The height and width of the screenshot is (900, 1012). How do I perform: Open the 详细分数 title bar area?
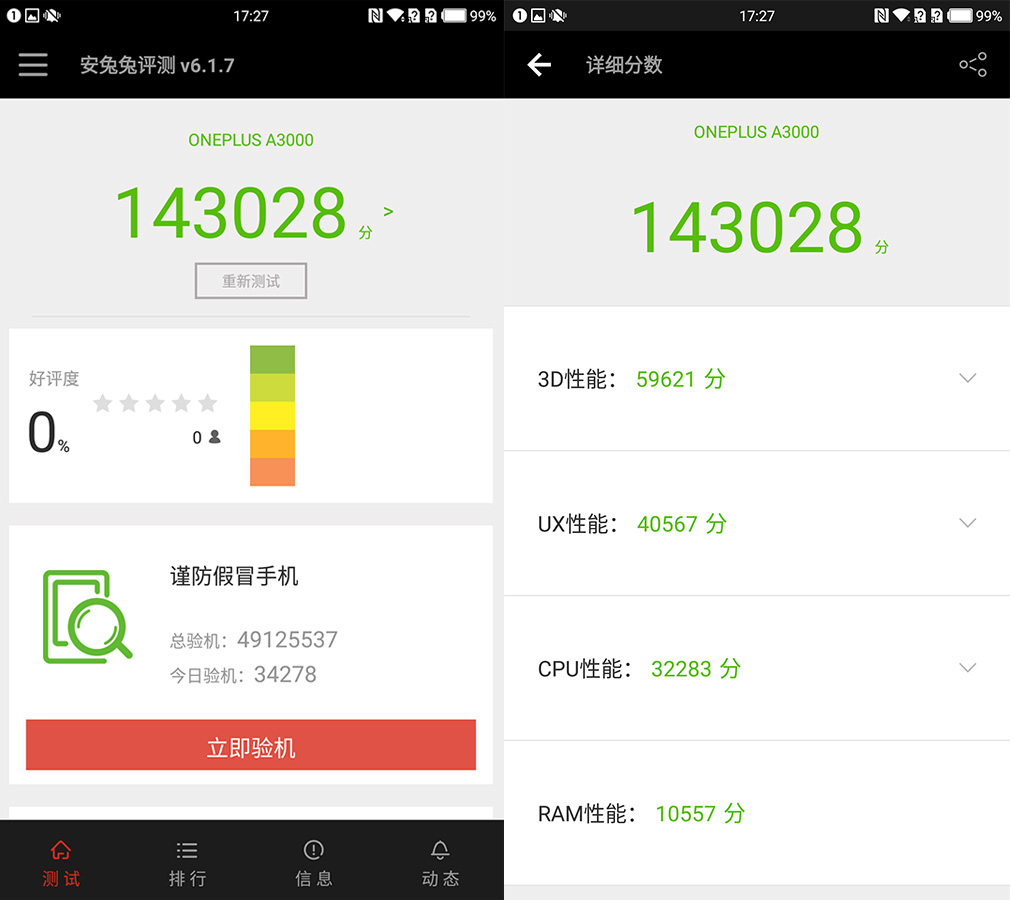tap(624, 64)
